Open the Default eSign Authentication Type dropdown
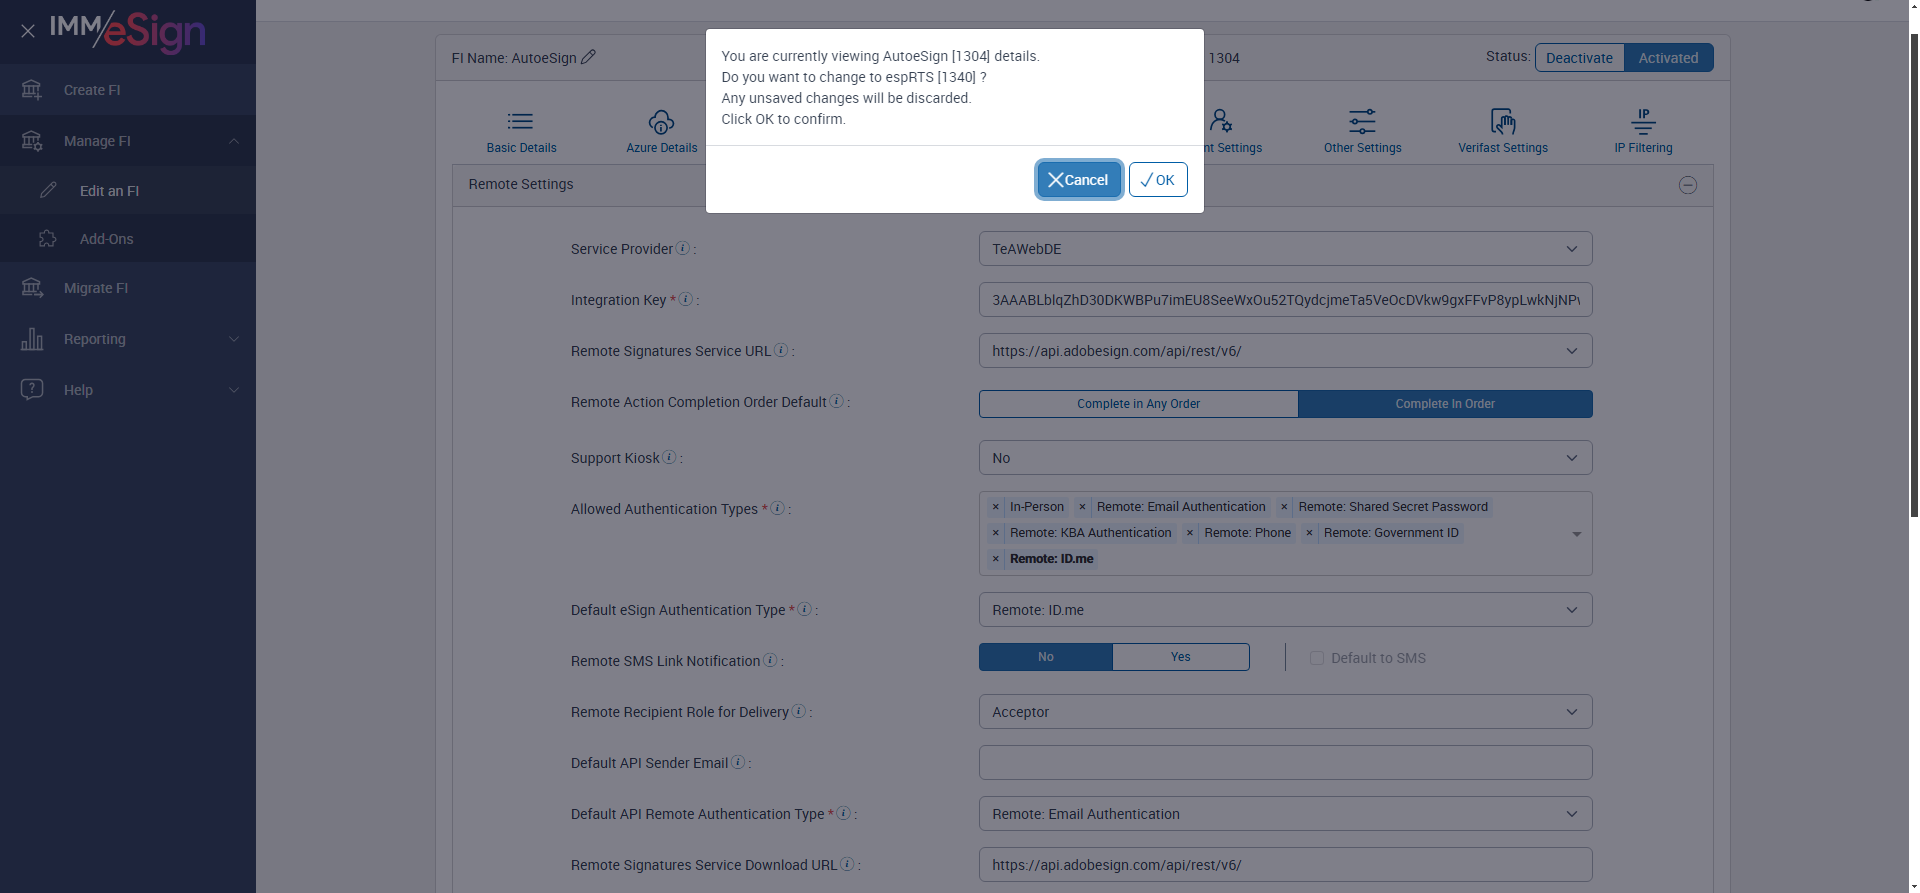 [1285, 610]
